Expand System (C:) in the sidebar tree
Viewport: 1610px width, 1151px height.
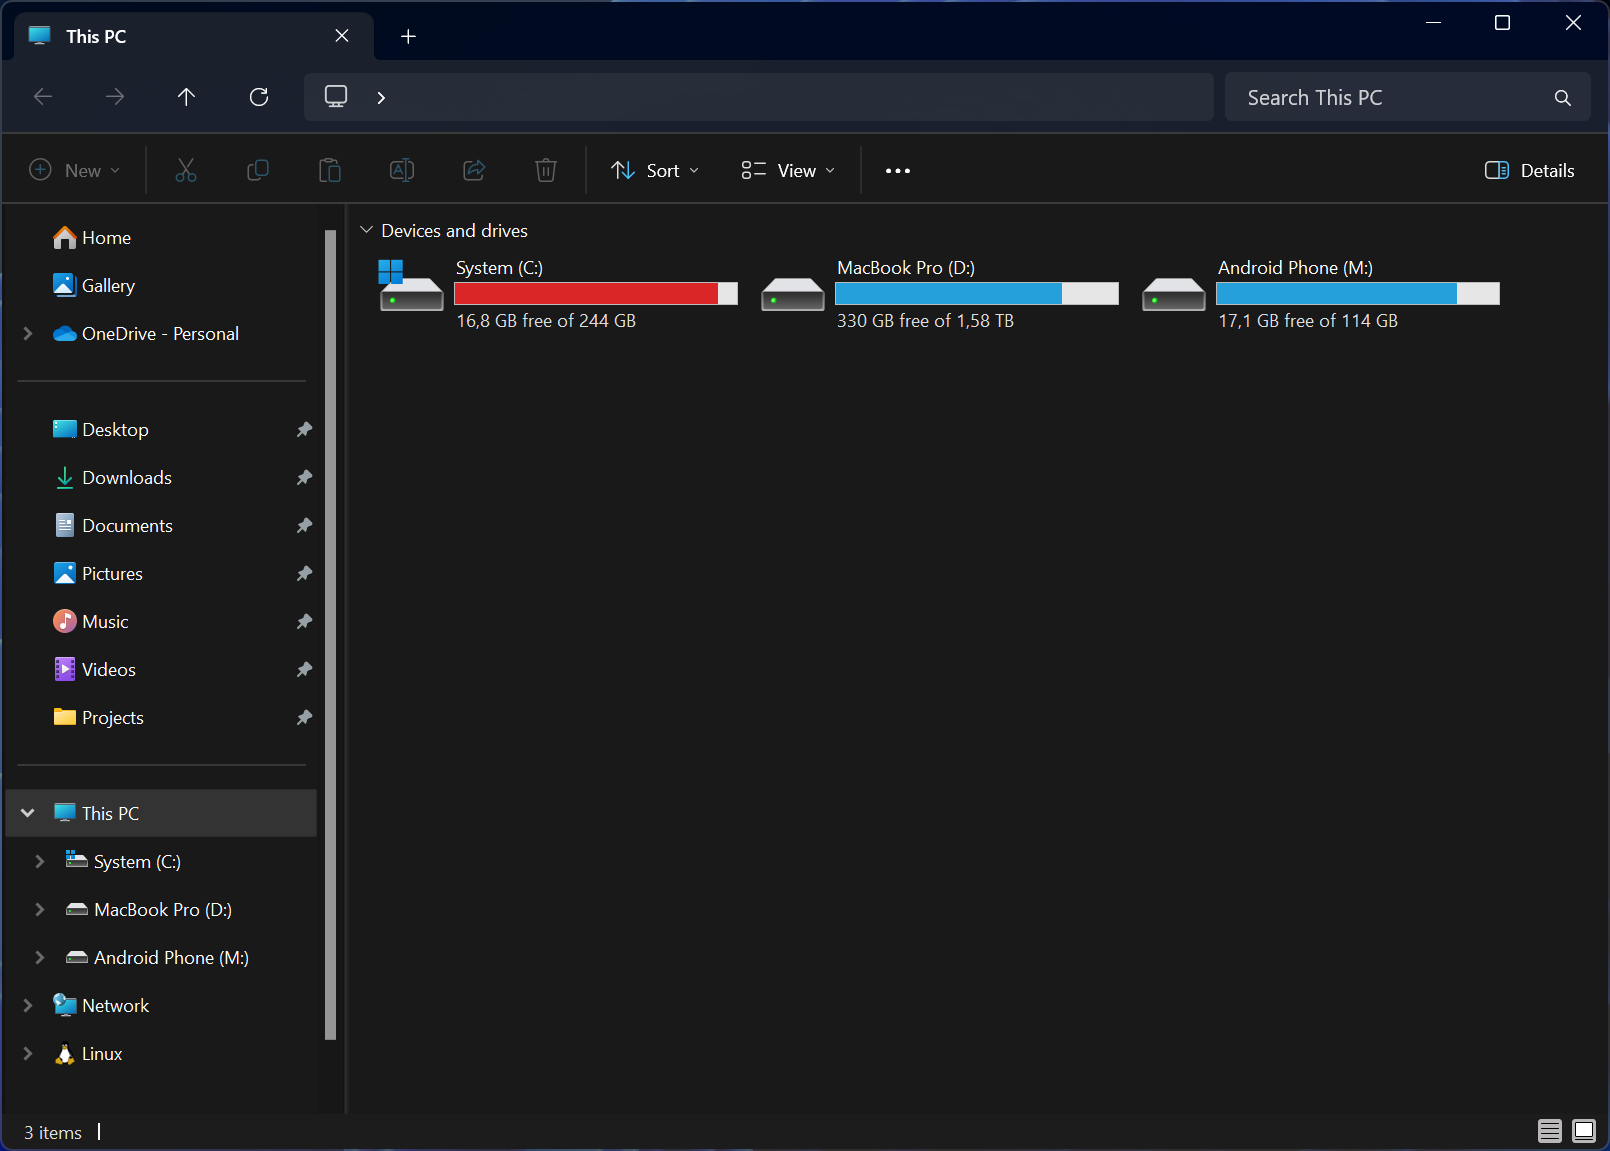(40, 861)
